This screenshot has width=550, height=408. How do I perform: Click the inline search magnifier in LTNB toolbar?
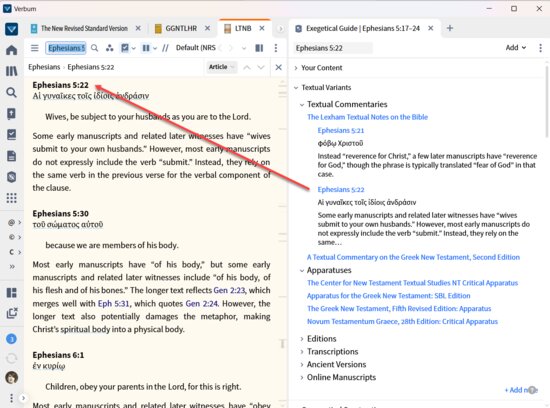[94, 48]
